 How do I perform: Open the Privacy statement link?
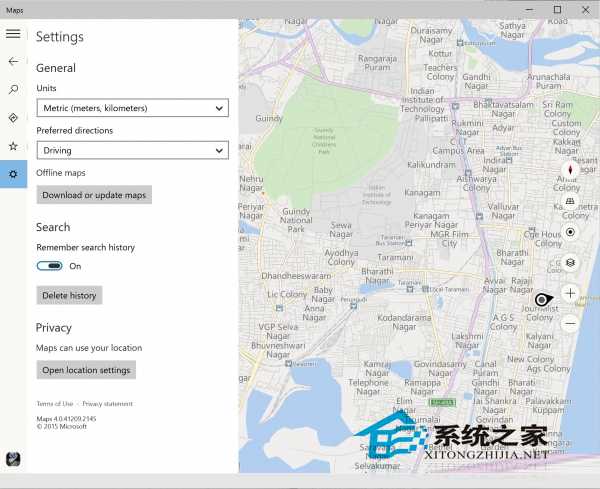point(108,404)
